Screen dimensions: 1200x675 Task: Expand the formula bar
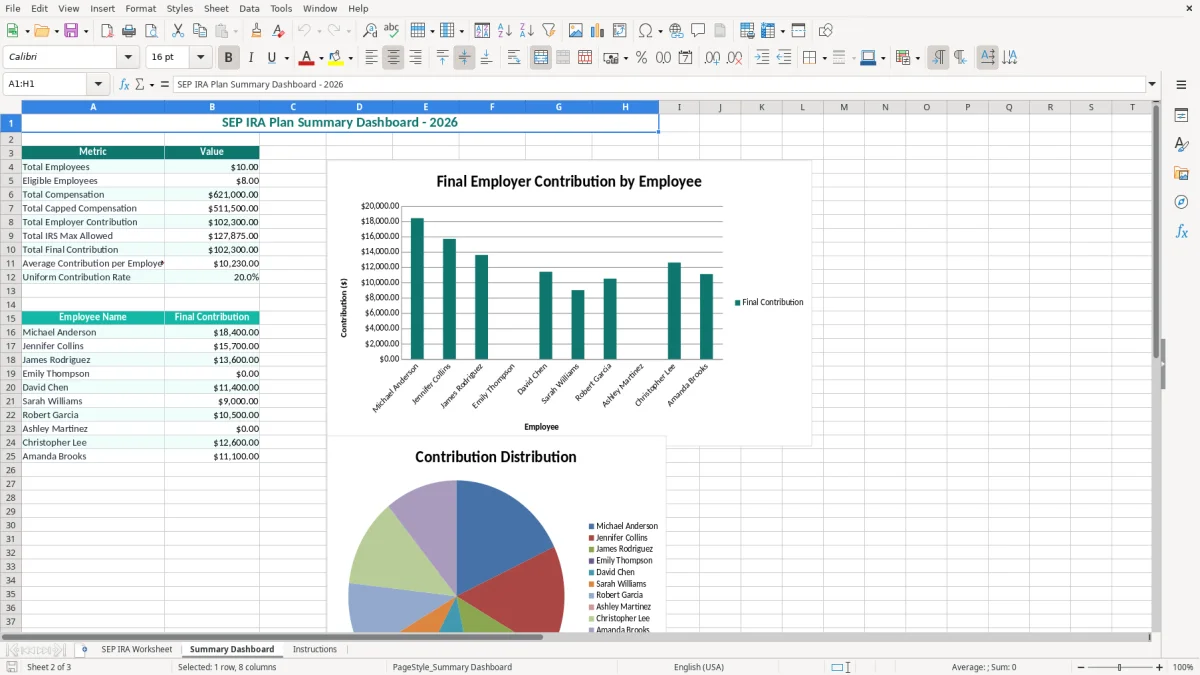[x=1152, y=85]
